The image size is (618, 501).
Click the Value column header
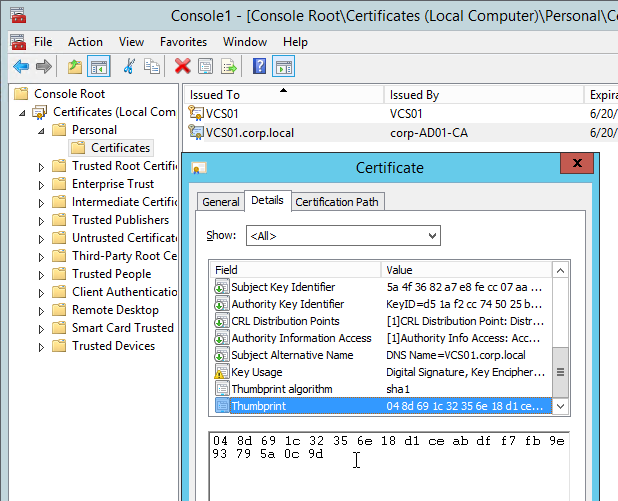(x=466, y=270)
